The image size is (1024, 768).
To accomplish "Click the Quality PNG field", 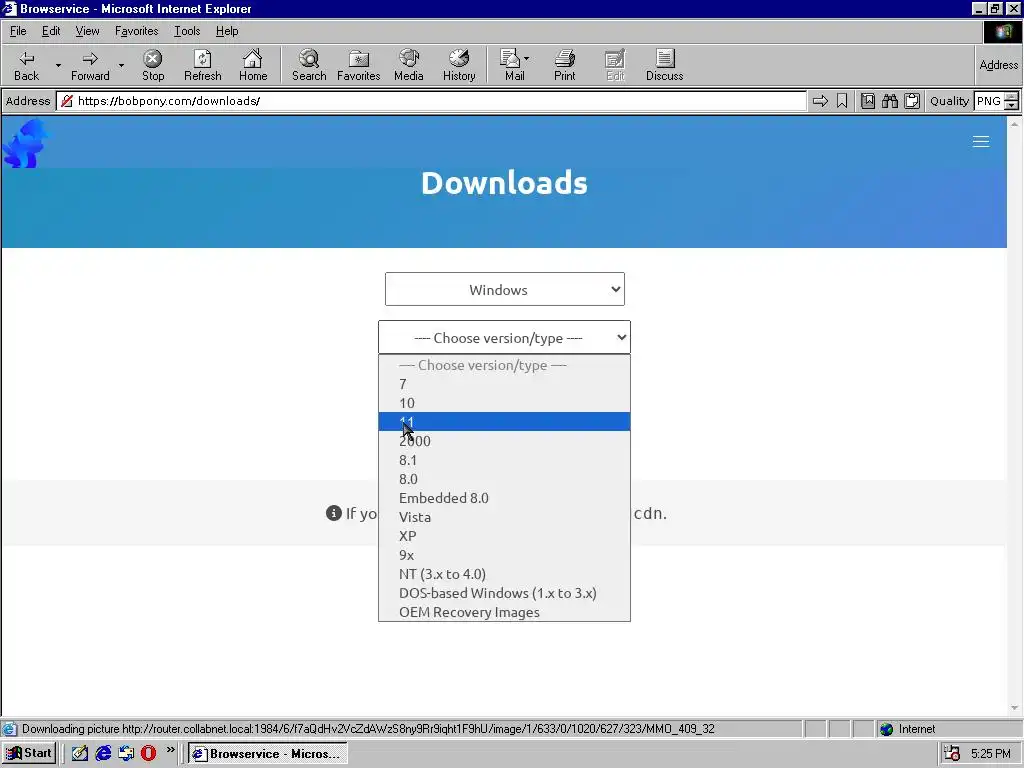I will tap(989, 101).
